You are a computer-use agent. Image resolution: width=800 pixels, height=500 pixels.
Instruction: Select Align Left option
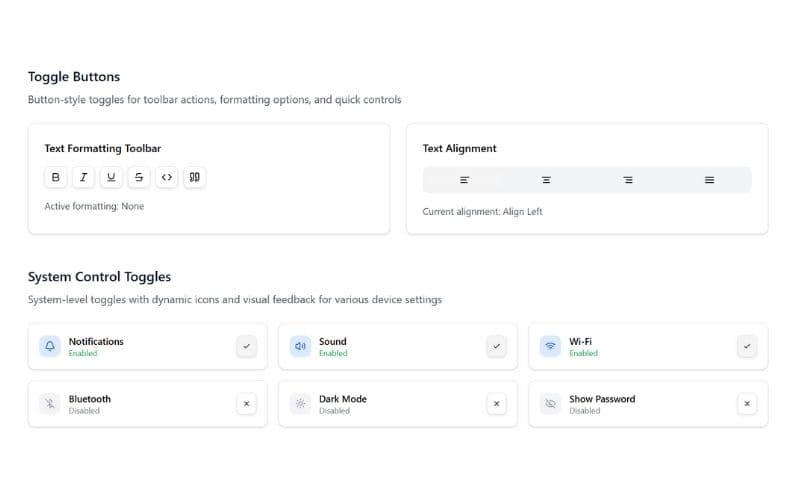[x=464, y=180]
